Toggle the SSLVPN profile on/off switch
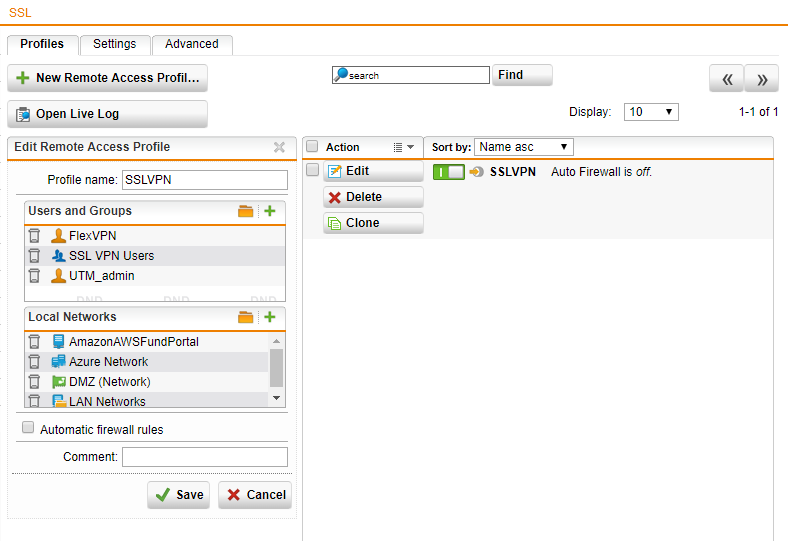Viewport: 788px width, 541px height. pos(449,172)
